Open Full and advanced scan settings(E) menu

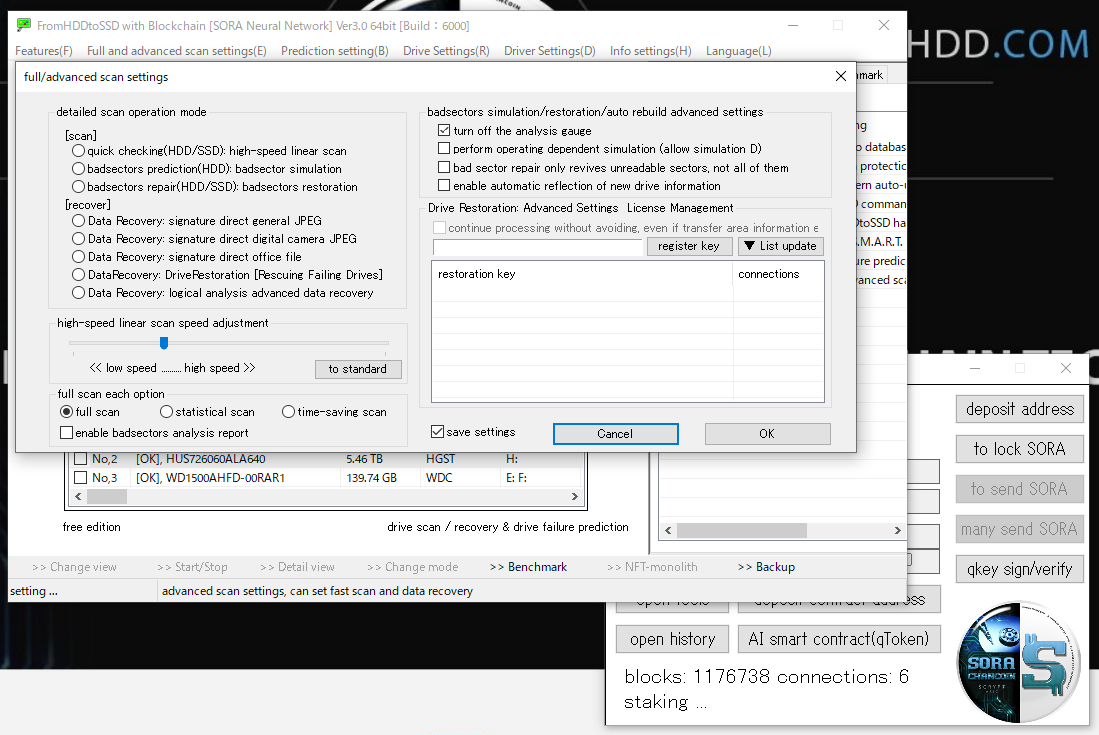click(x=177, y=51)
